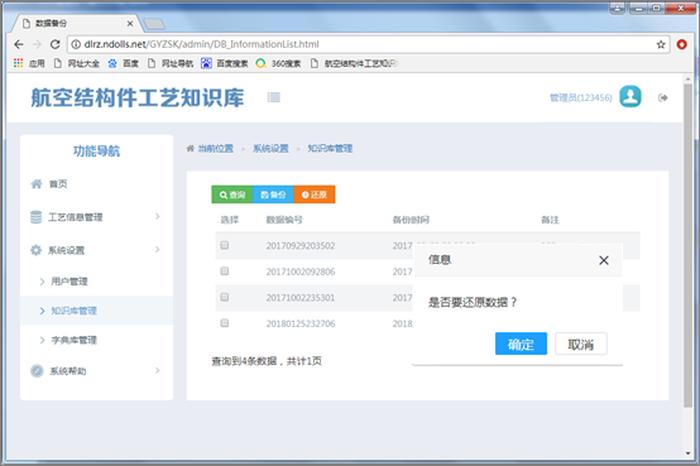The height and width of the screenshot is (466, 700).
Task: Close the 信息 dialog with X icon
Action: [x=603, y=260]
